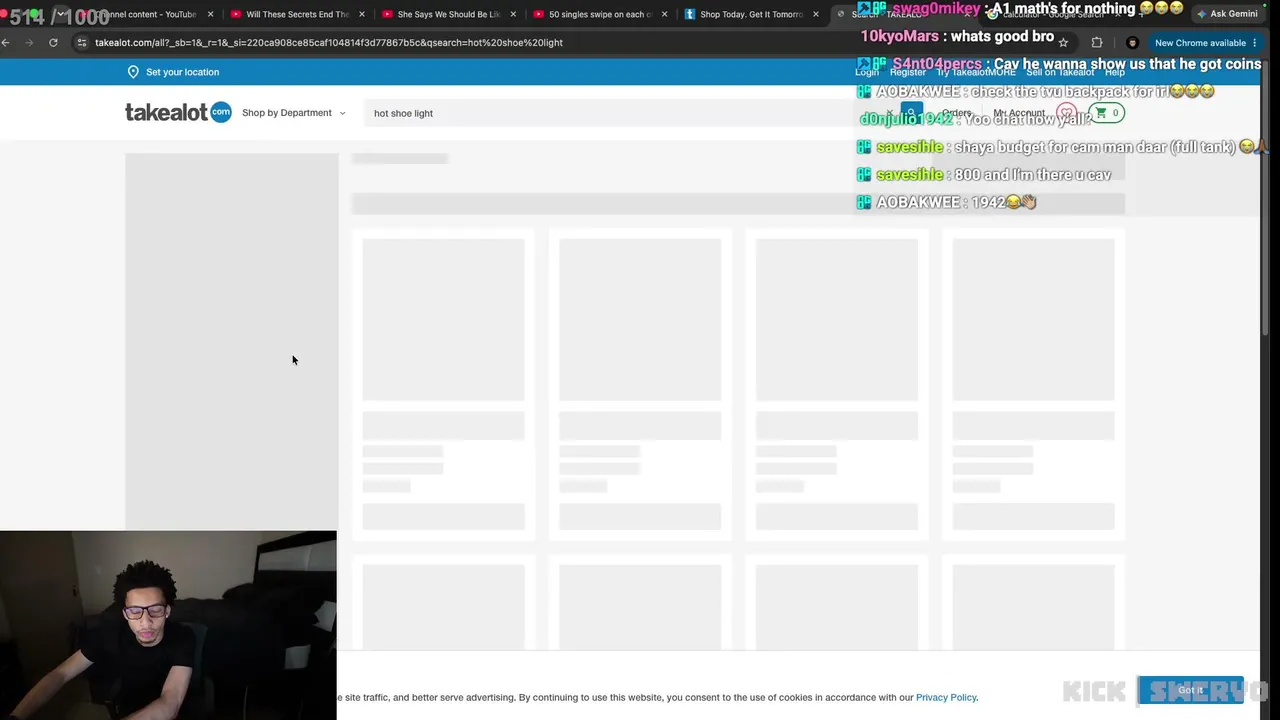
Task: Bookmark this page with the star icon
Action: [x=1063, y=43]
